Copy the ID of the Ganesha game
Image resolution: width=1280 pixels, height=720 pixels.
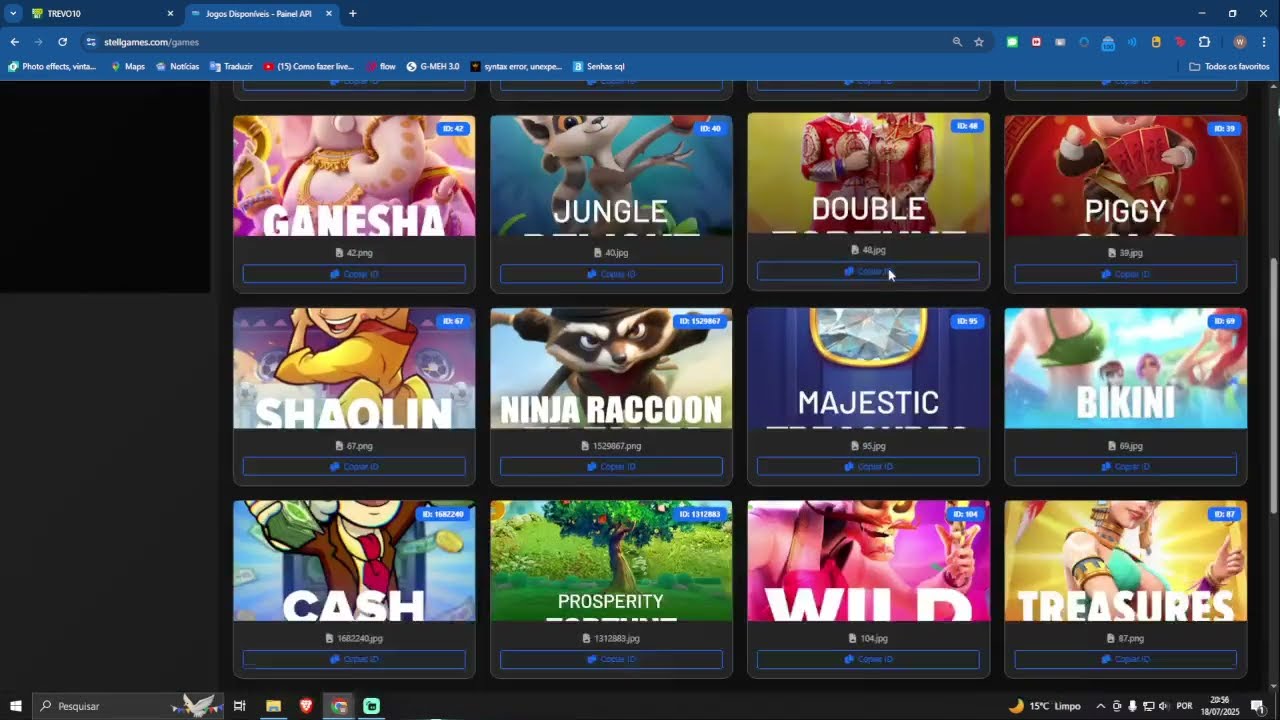[x=354, y=274]
